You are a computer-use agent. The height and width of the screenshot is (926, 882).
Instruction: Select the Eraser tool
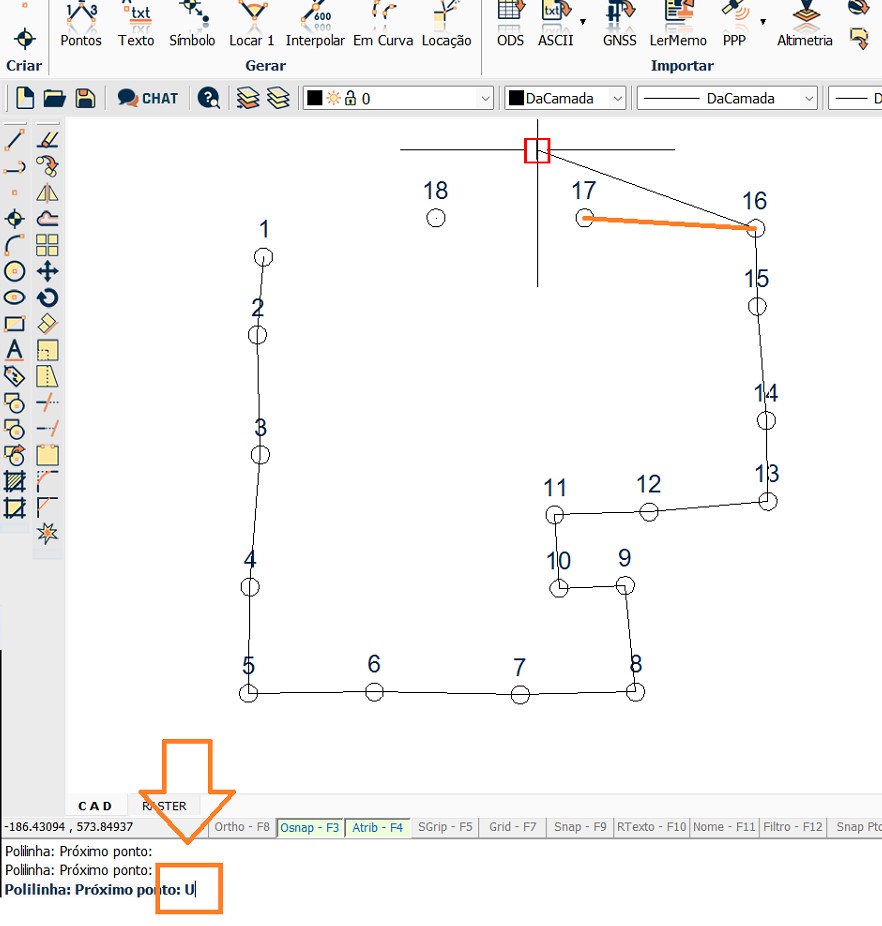[x=47, y=324]
